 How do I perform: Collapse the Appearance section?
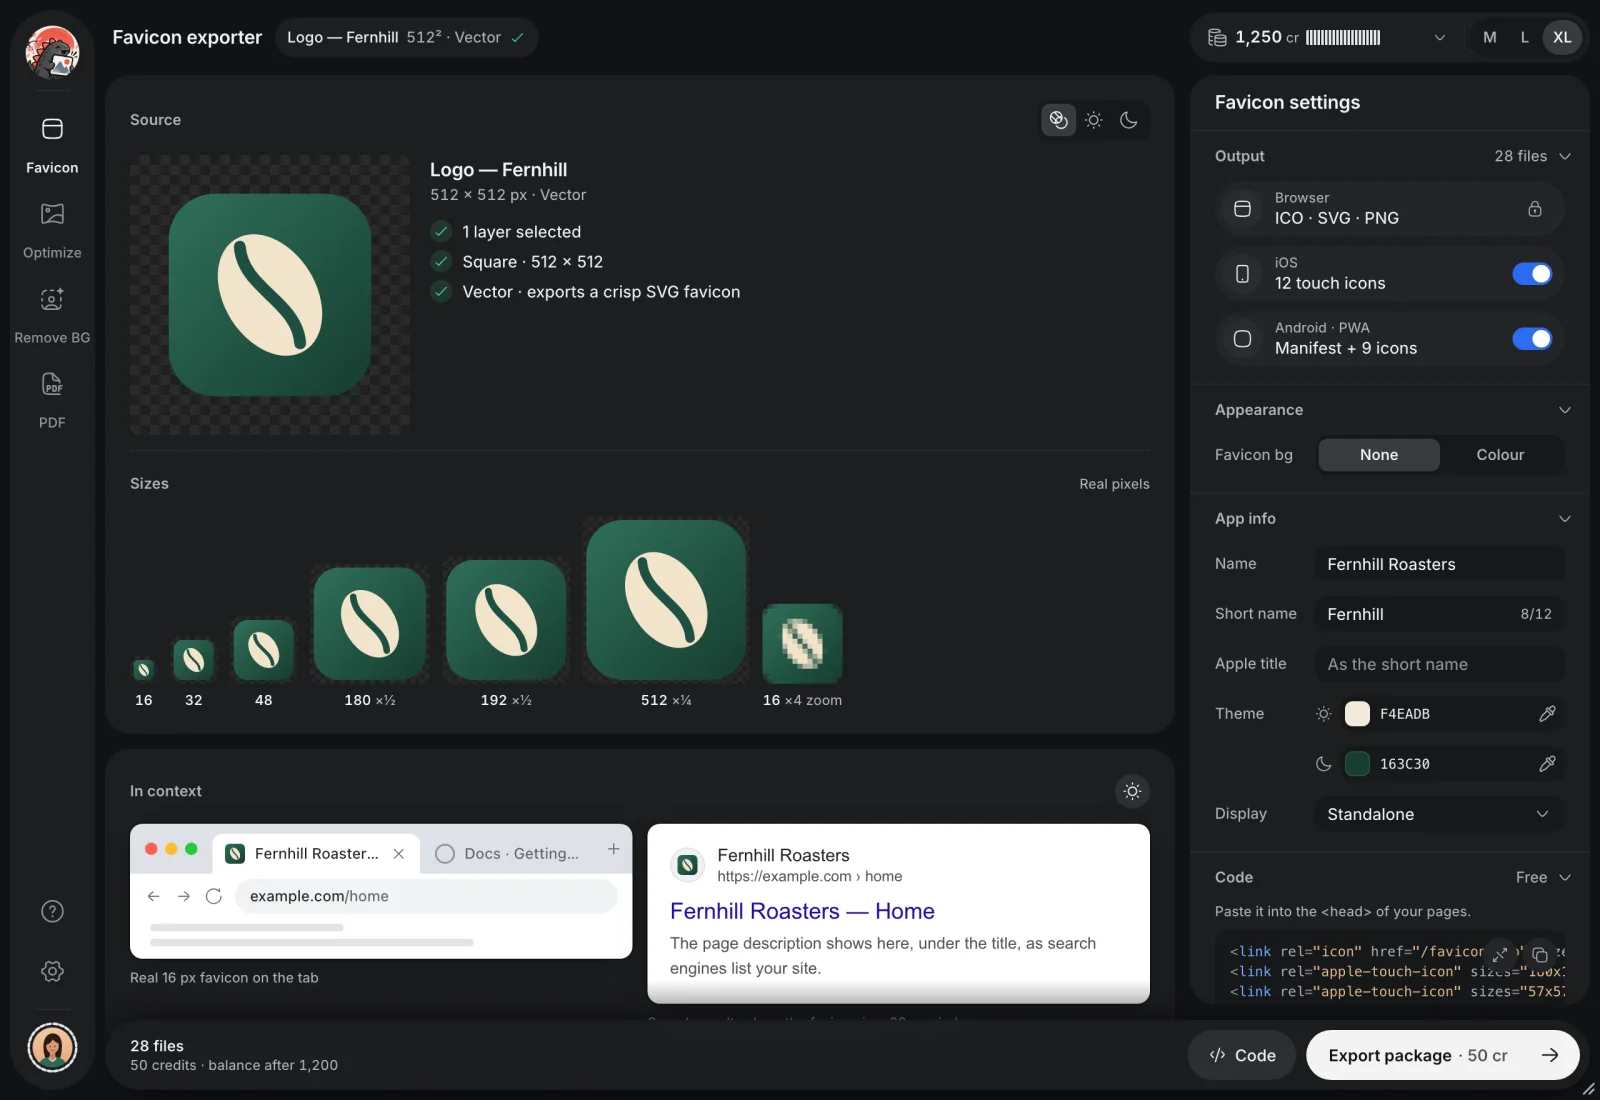1565,410
